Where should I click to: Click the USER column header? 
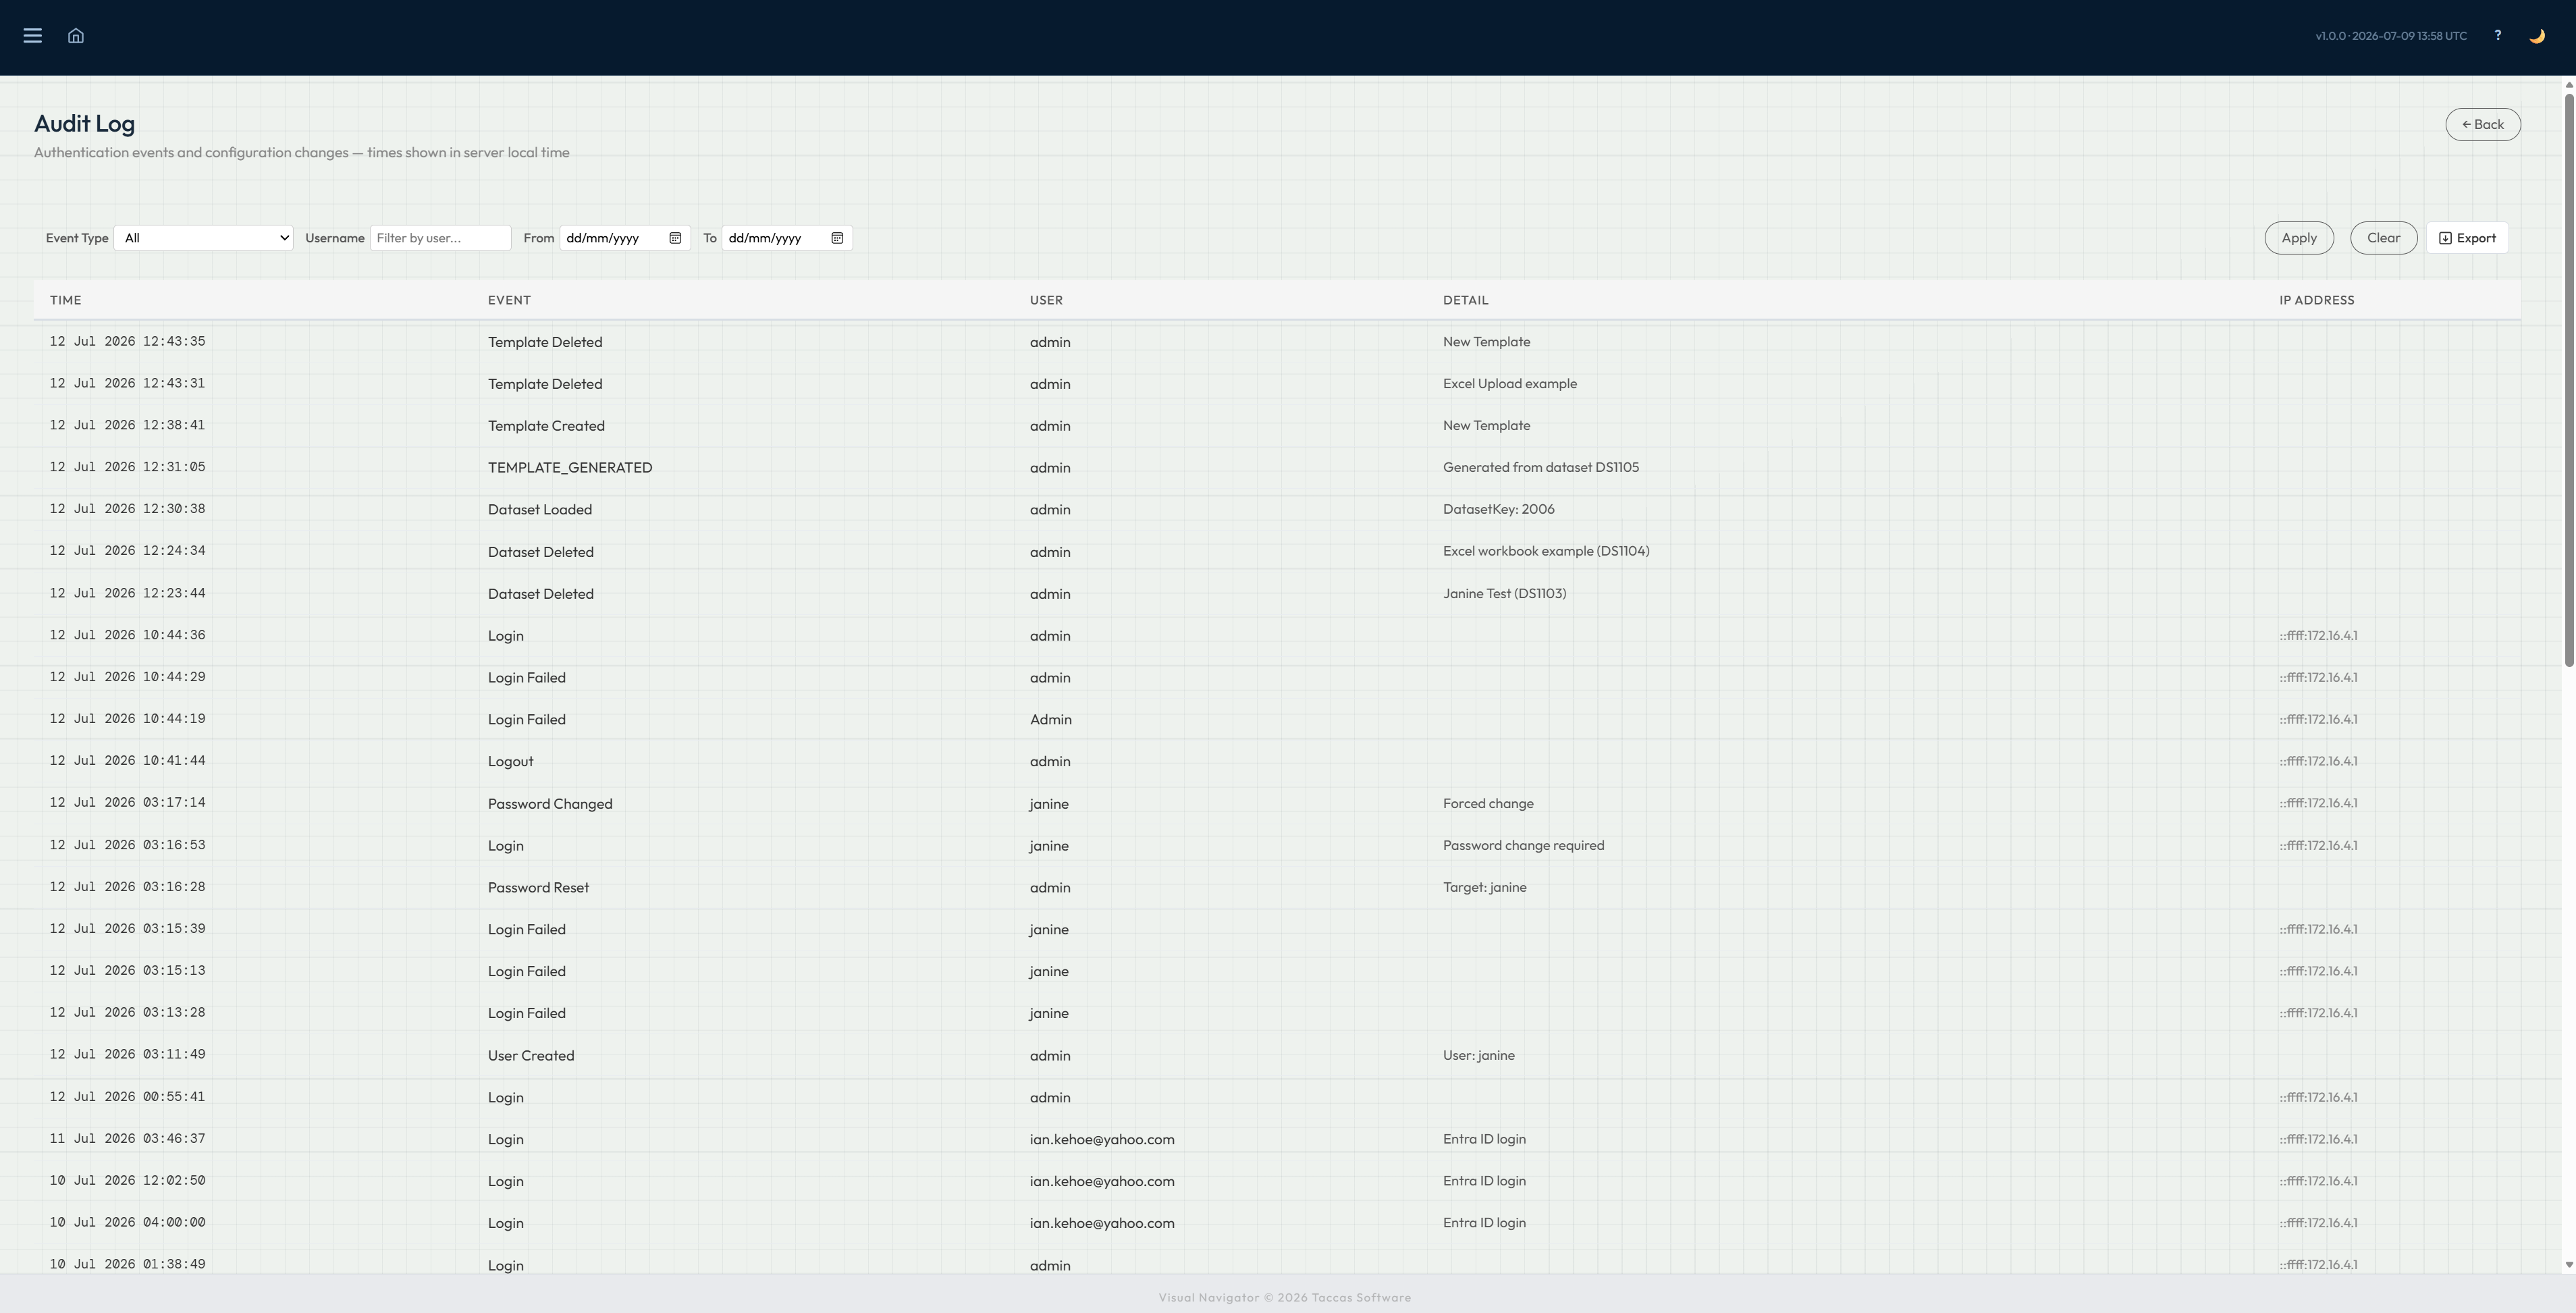coord(1046,300)
